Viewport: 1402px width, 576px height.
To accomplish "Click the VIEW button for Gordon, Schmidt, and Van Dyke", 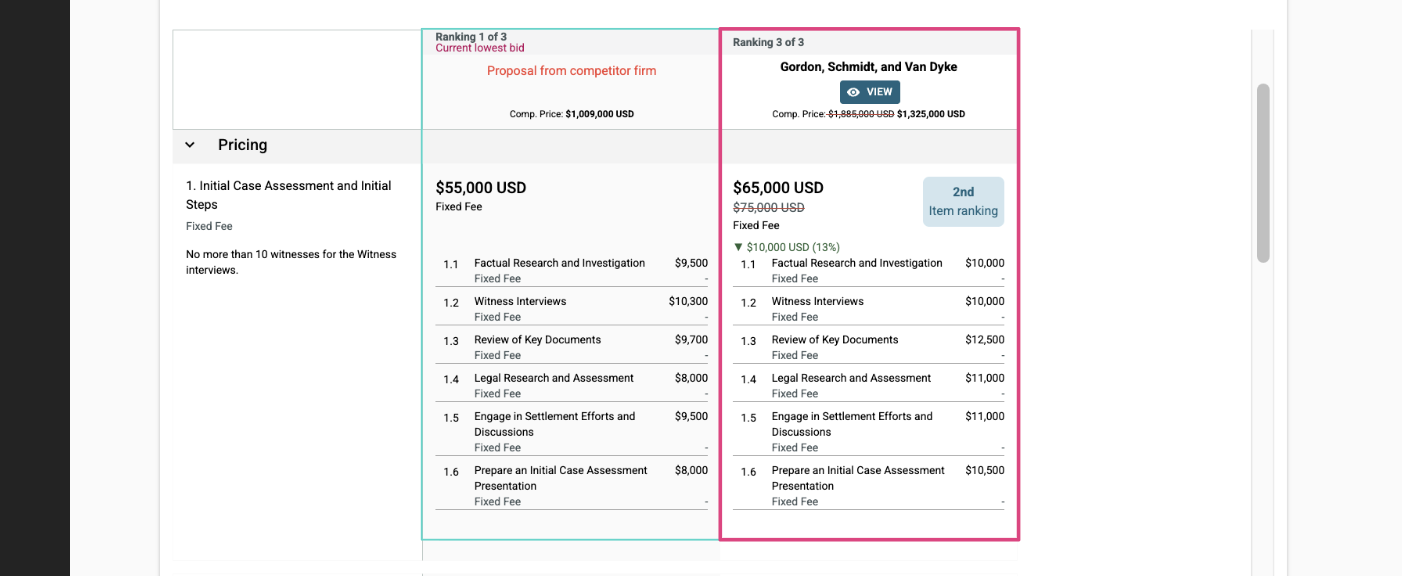I will [x=869, y=92].
